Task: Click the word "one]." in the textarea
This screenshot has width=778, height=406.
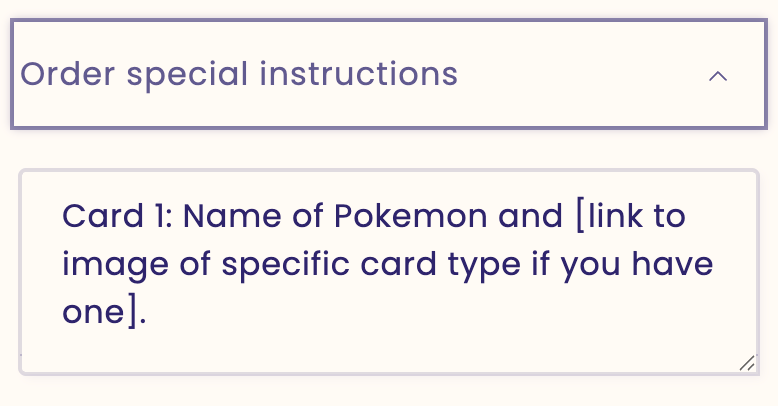Action: click(x=104, y=314)
